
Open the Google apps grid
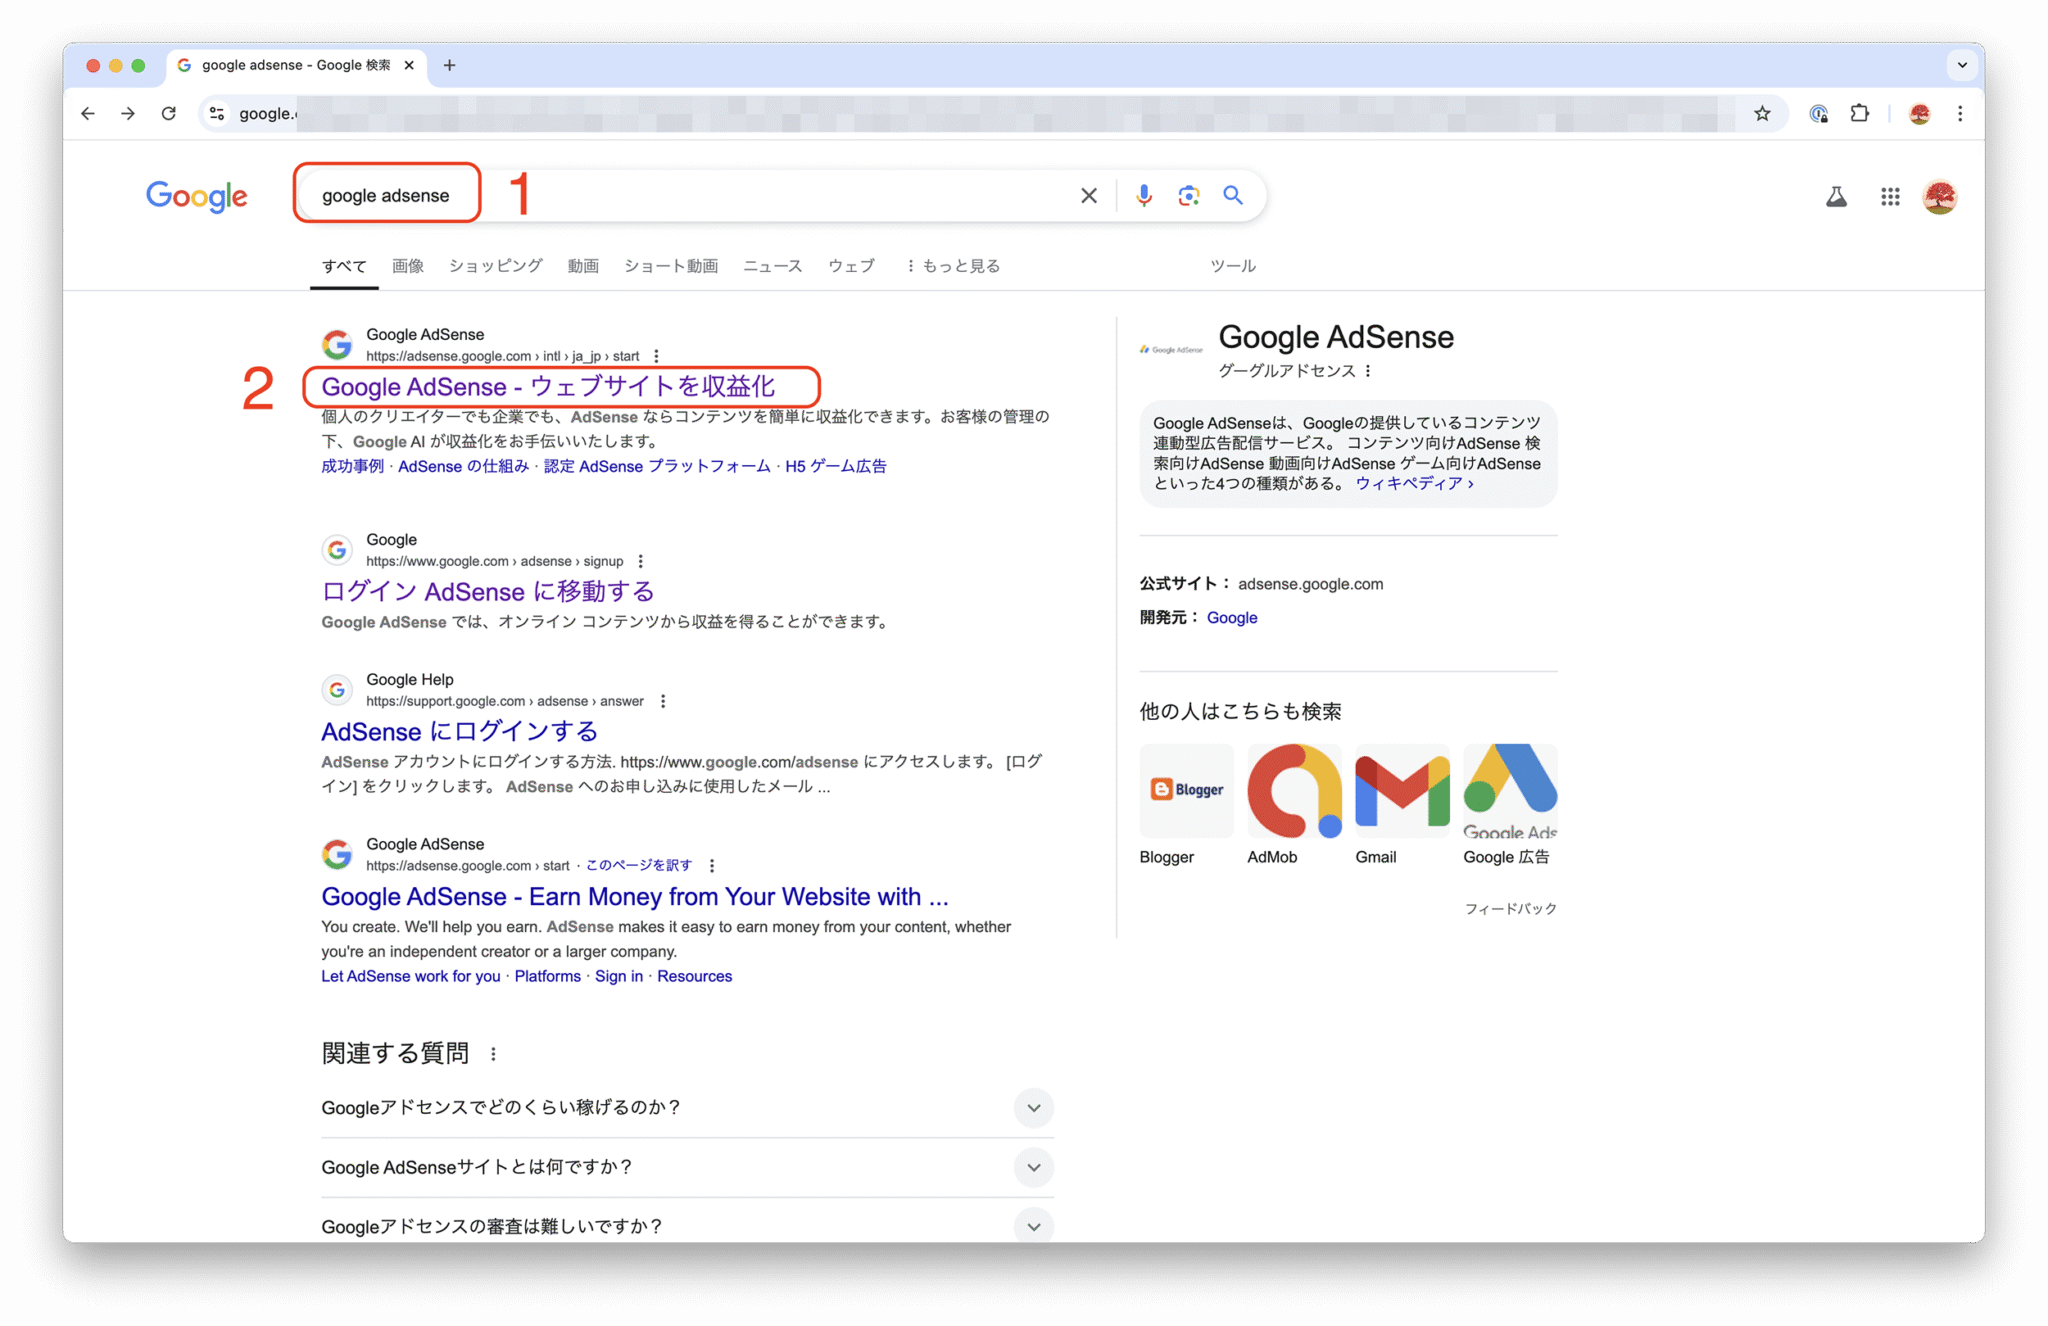pos(1890,196)
